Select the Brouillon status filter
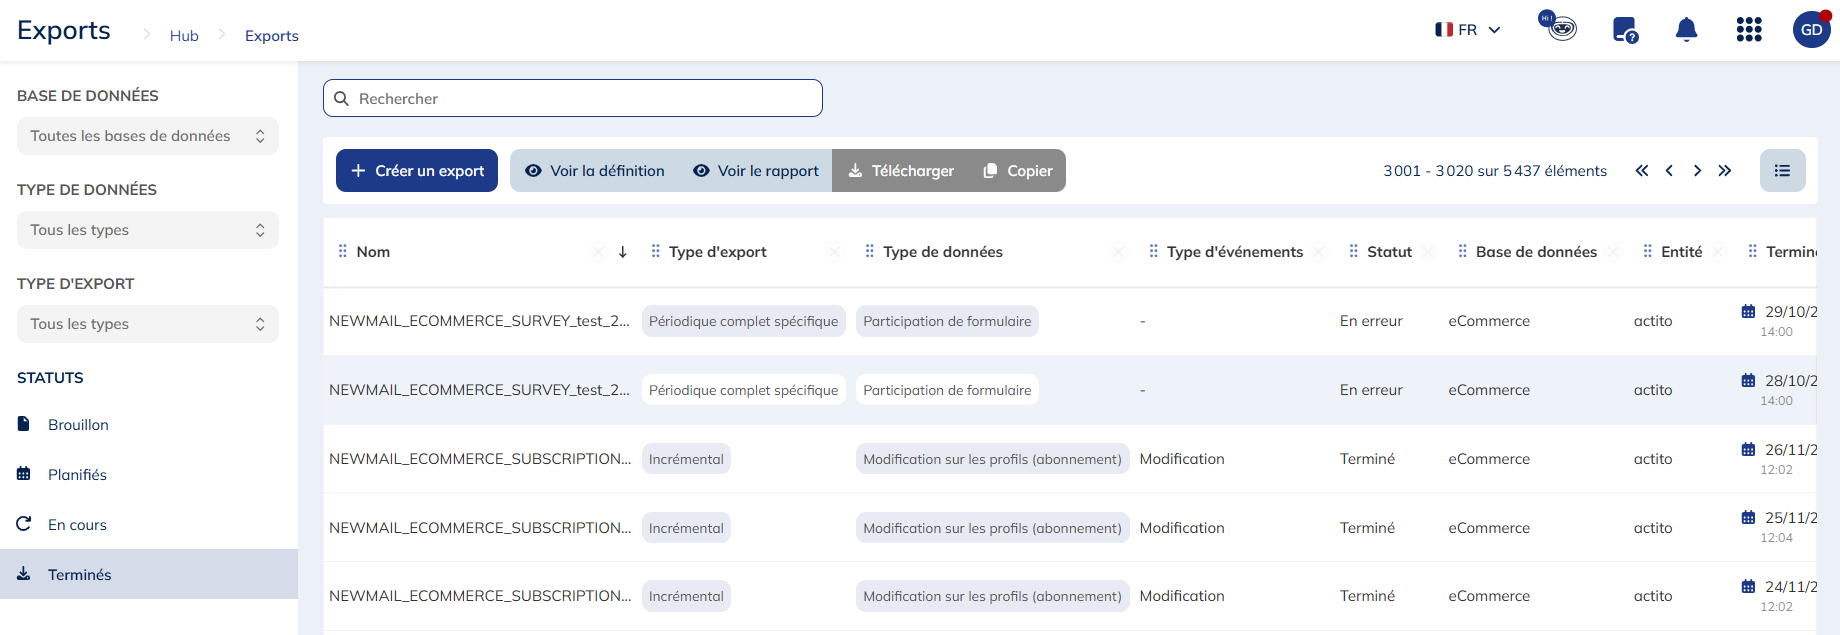 78,425
